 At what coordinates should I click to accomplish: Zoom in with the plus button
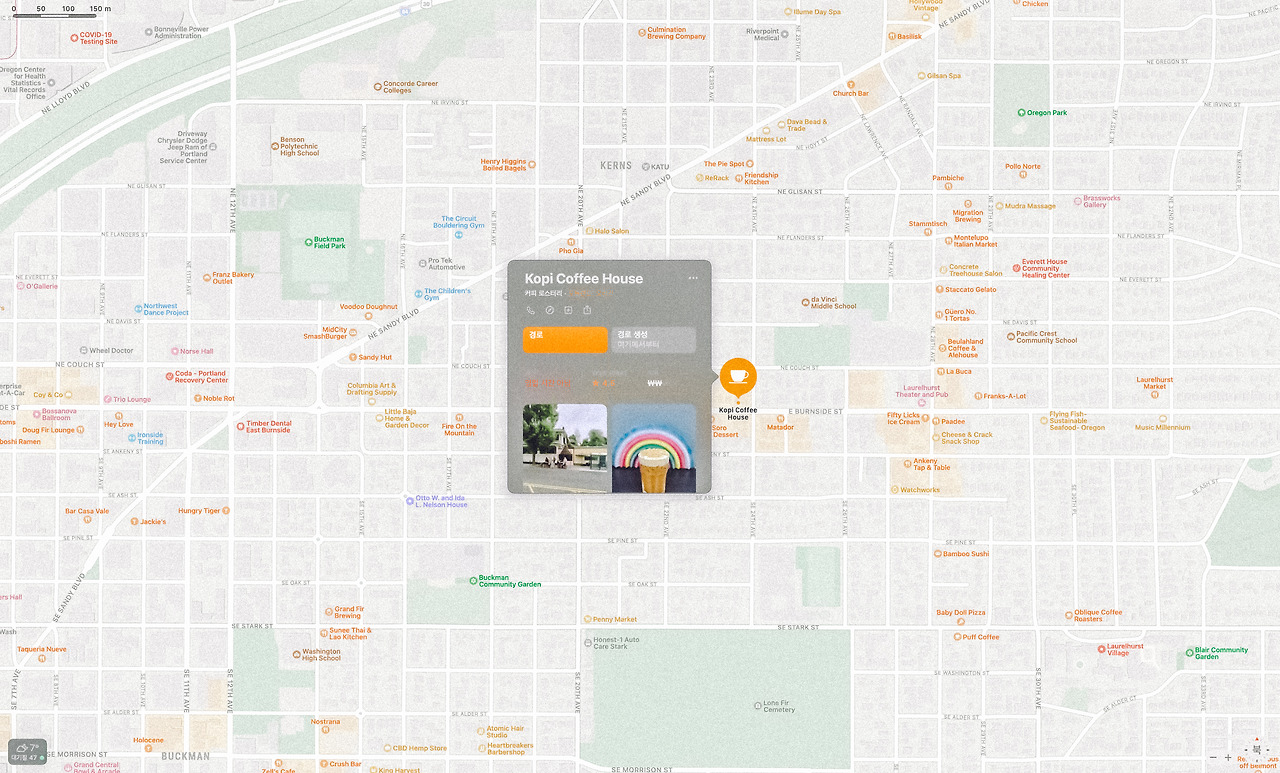pyautogui.click(x=1229, y=758)
